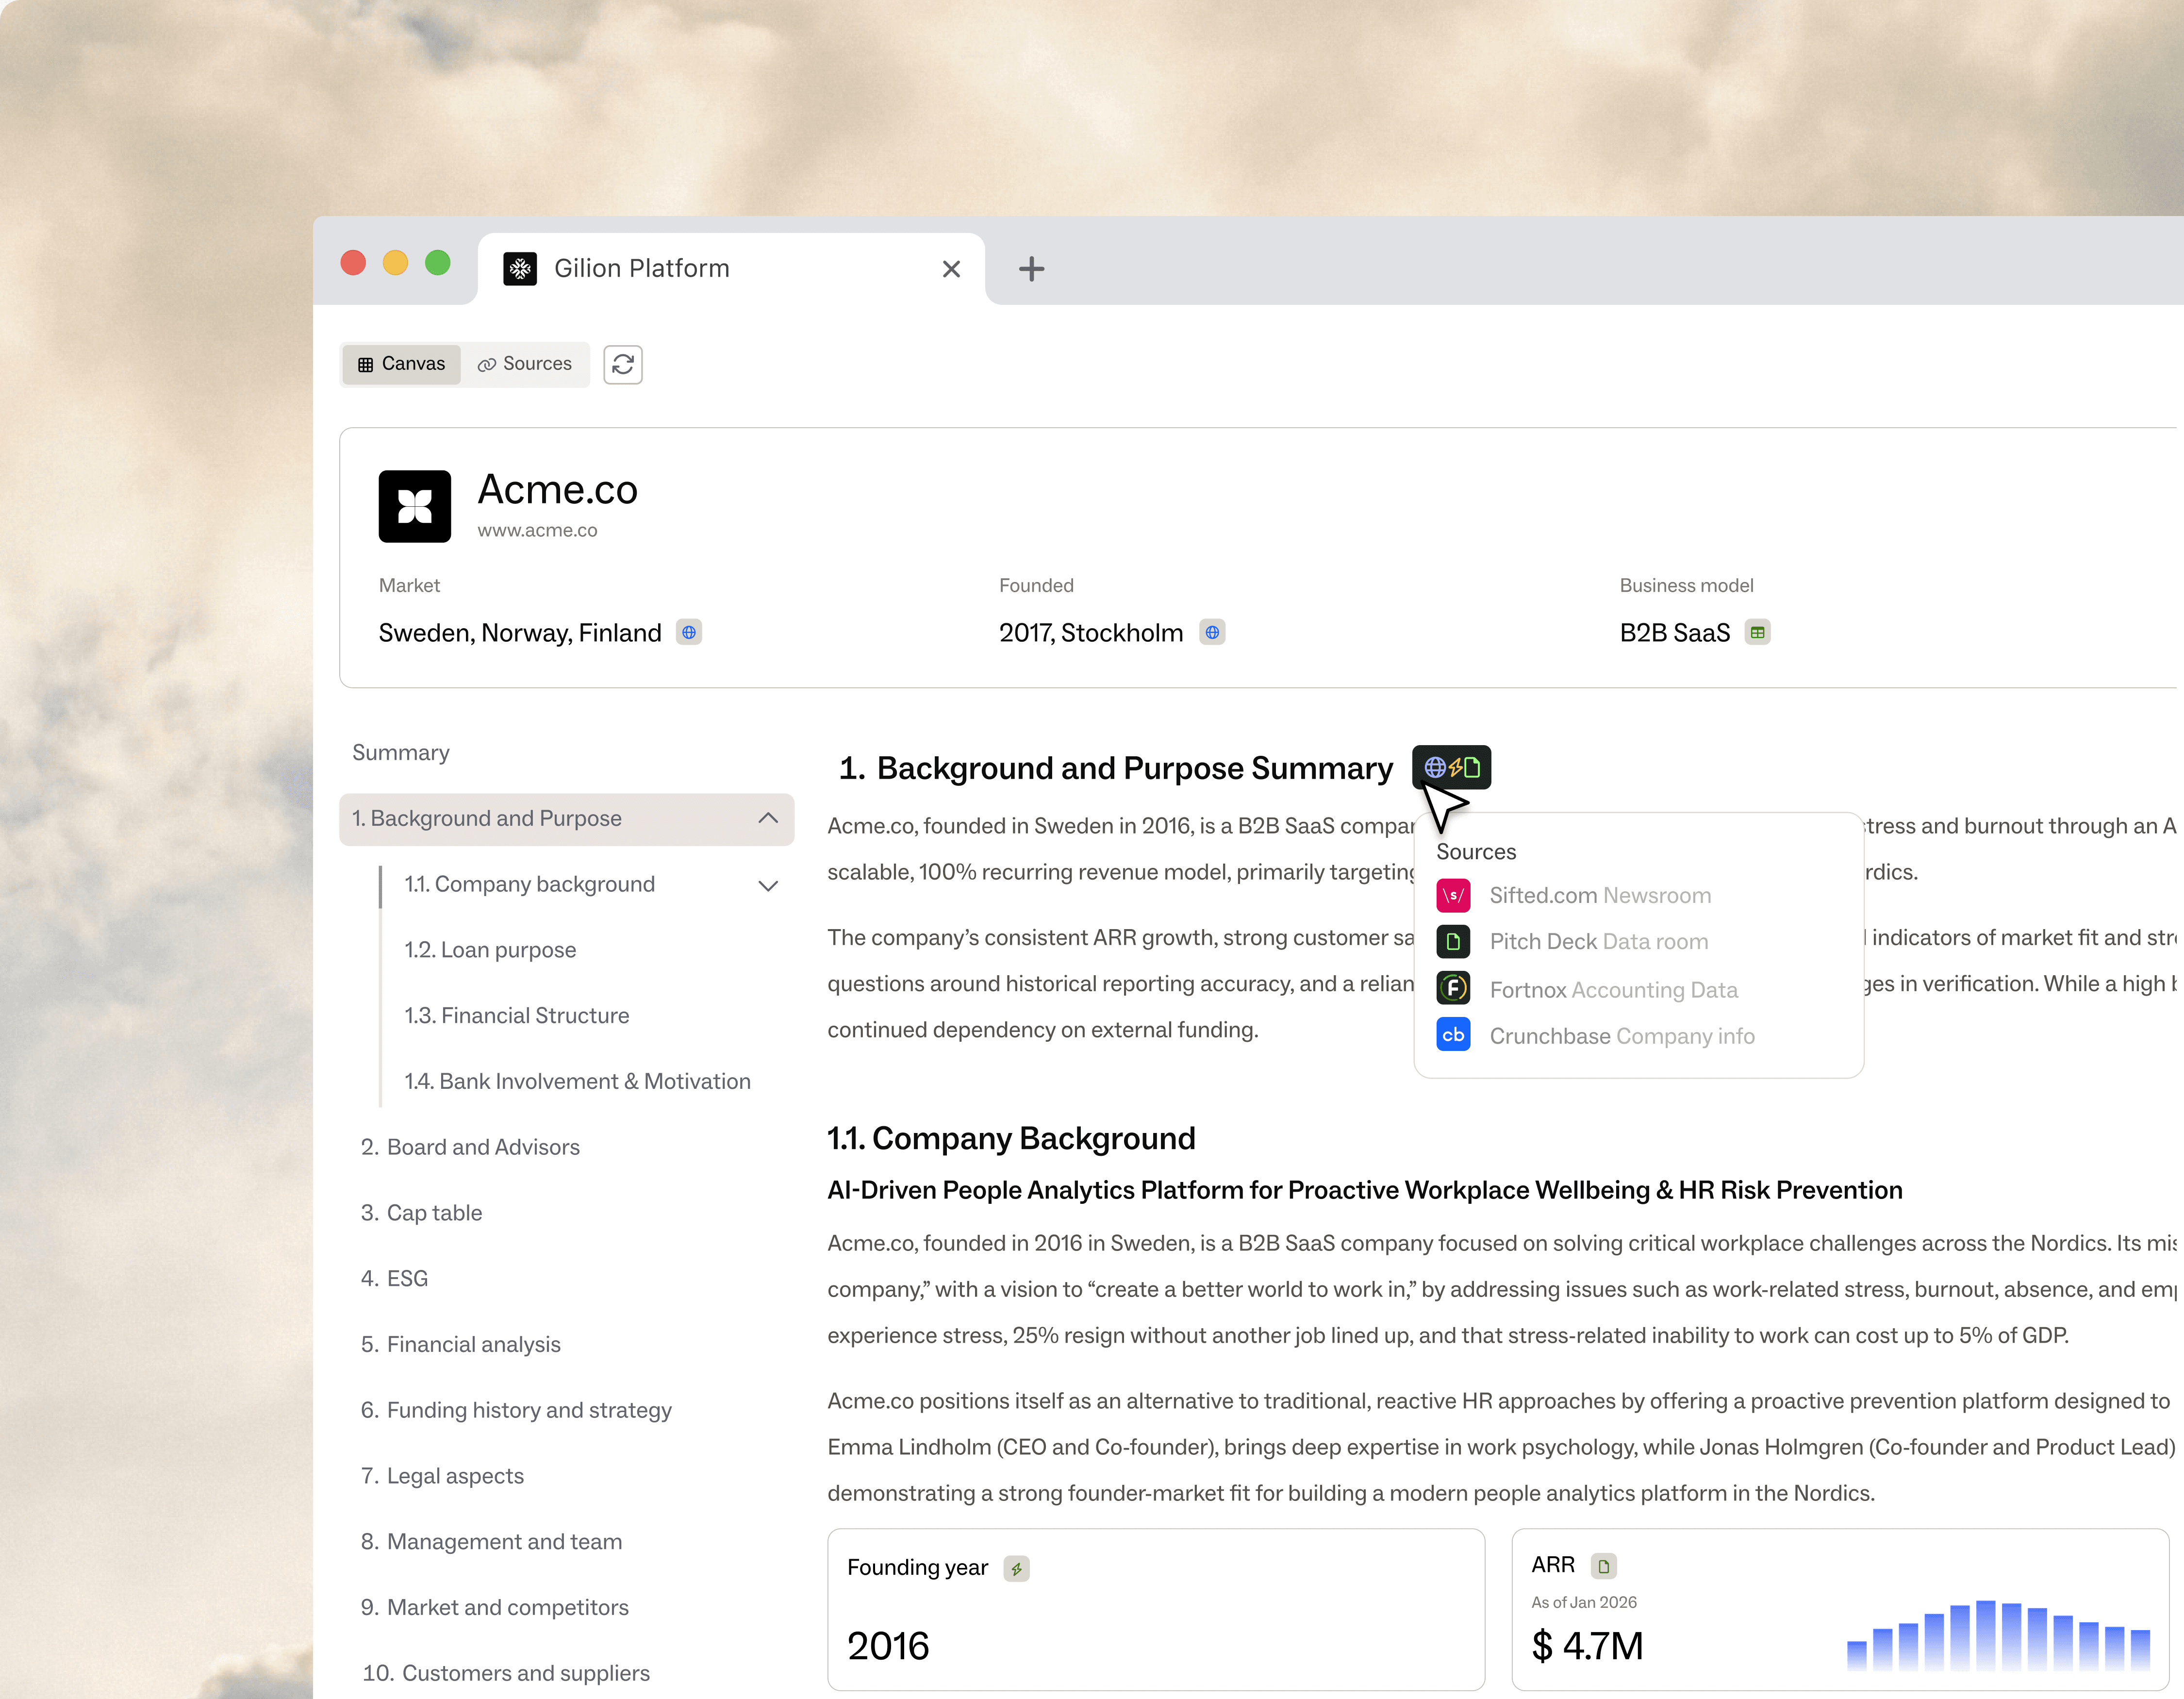Collapse the Background and Purpose section
This screenshot has width=2184, height=1699.
[x=767, y=818]
